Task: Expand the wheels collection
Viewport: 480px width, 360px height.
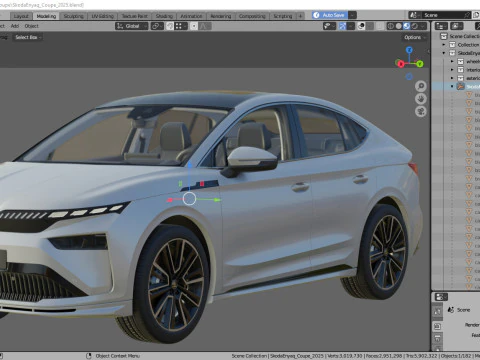Action: click(452, 61)
